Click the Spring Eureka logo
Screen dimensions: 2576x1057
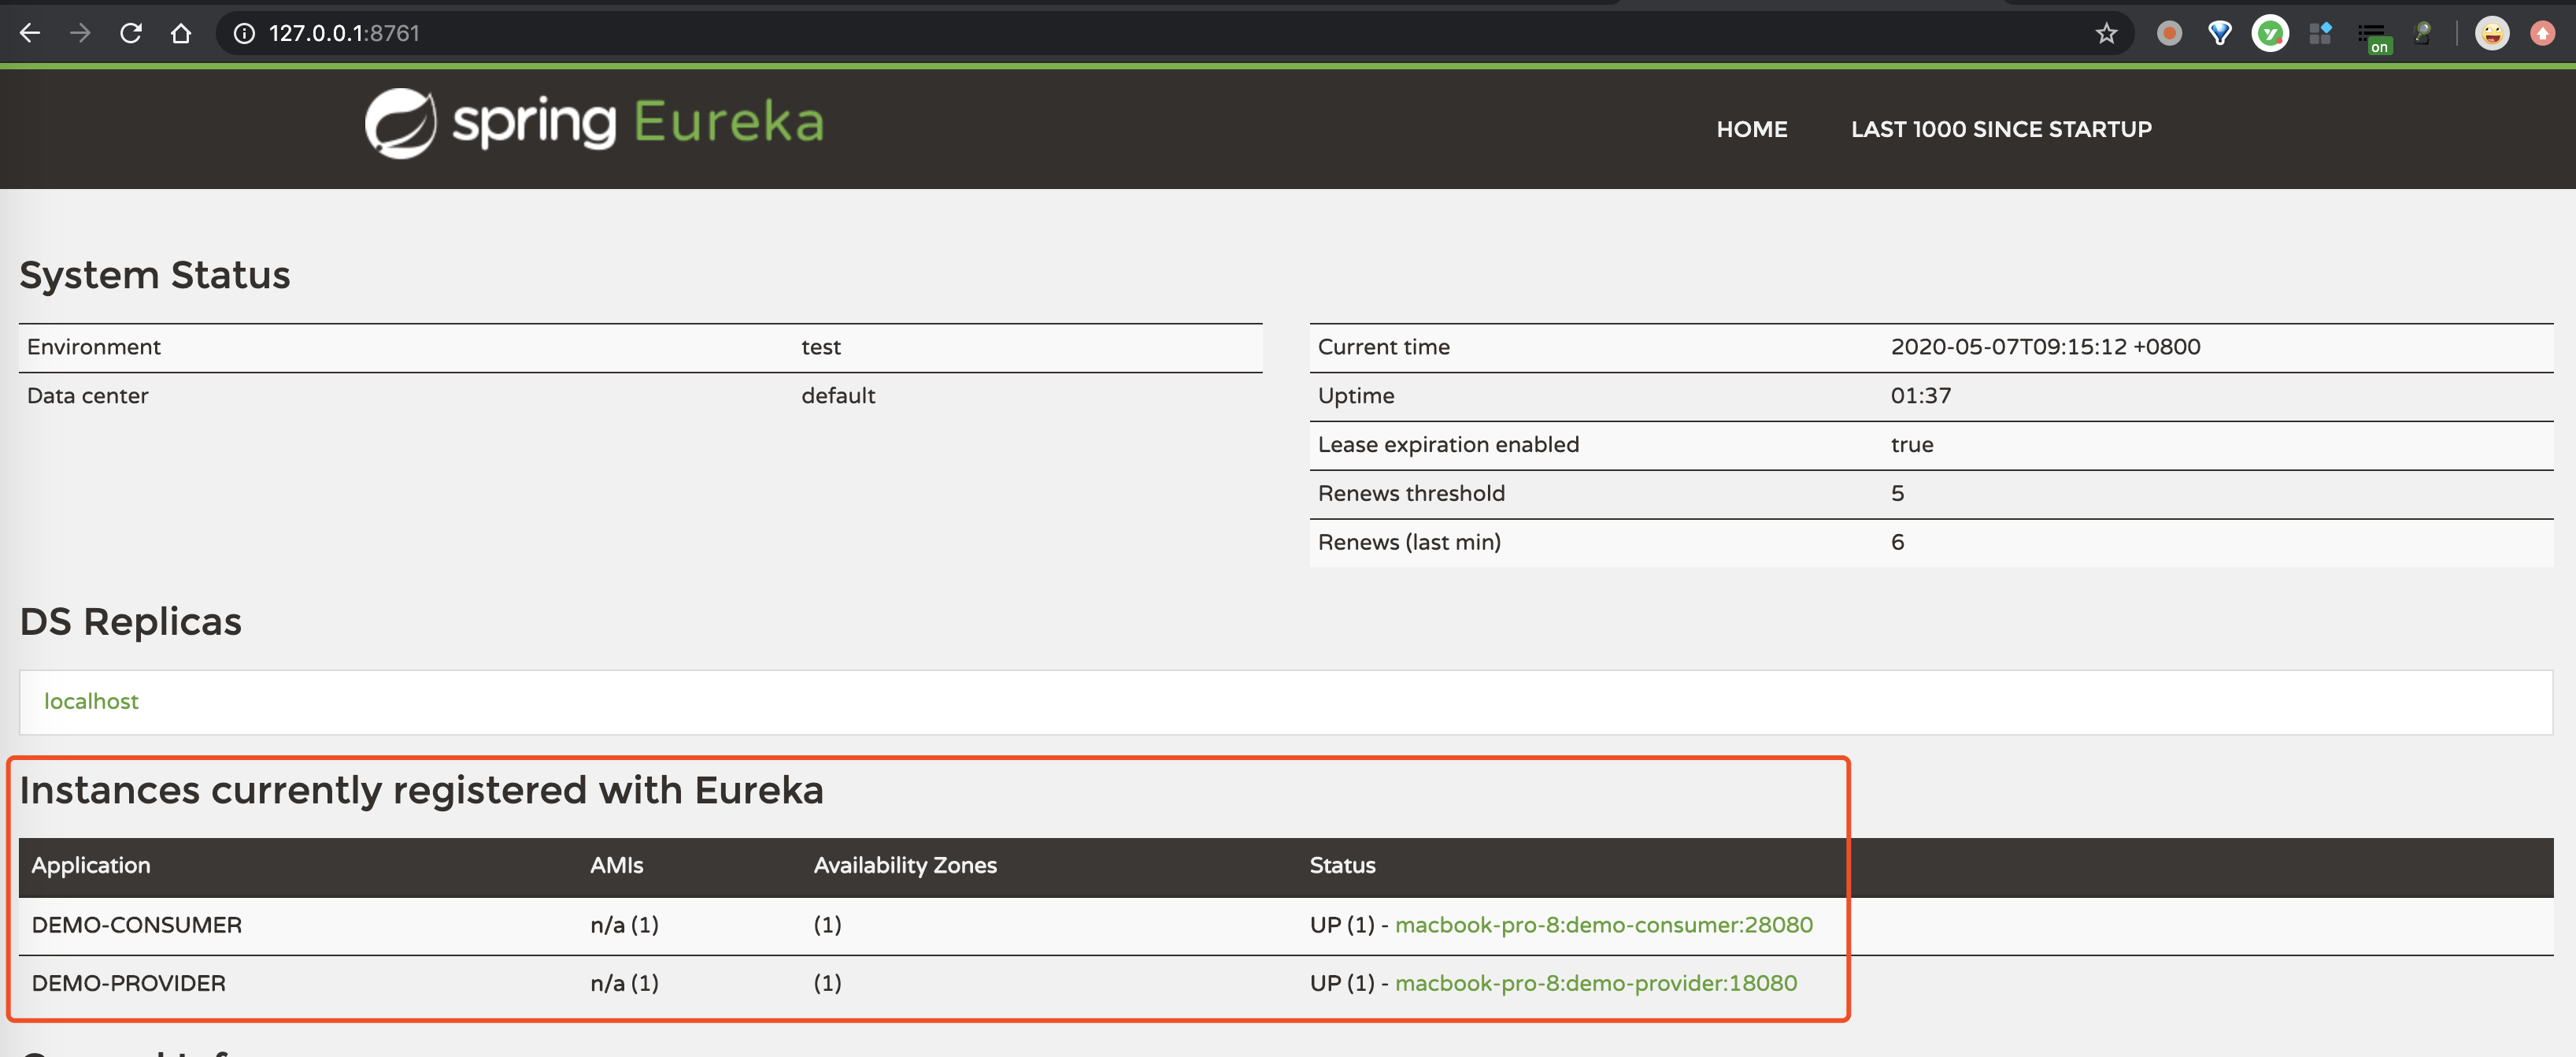(594, 123)
